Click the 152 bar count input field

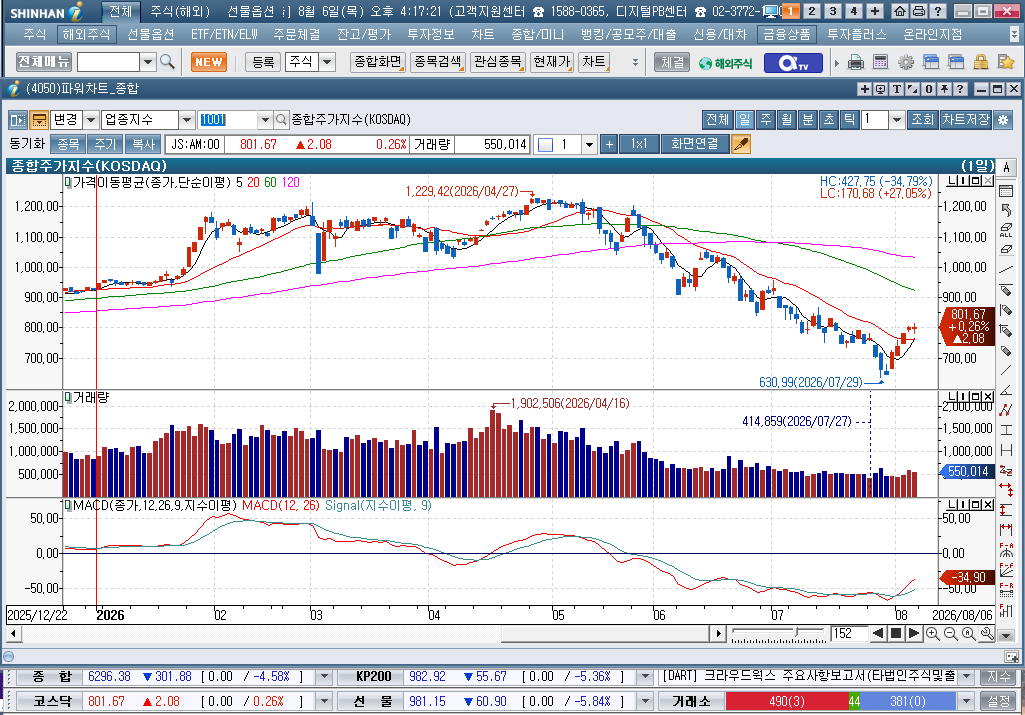tap(849, 633)
